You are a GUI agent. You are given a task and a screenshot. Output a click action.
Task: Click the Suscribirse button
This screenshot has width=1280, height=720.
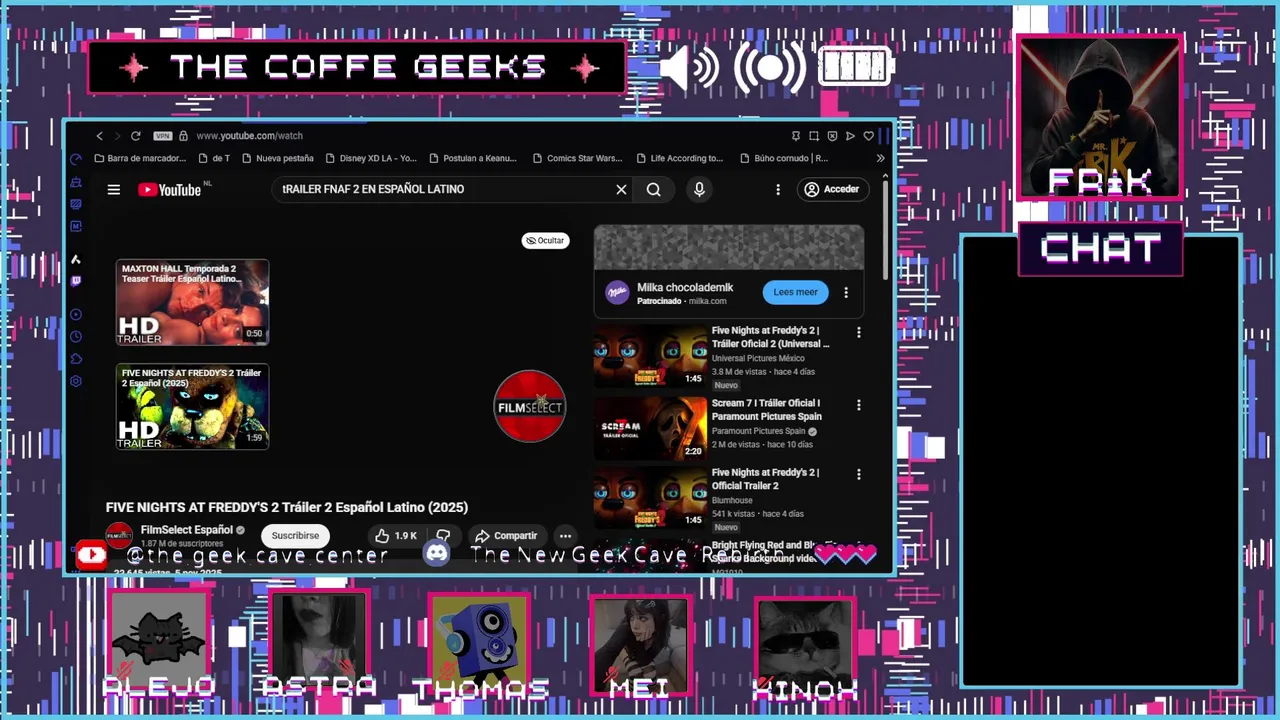point(295,535)
